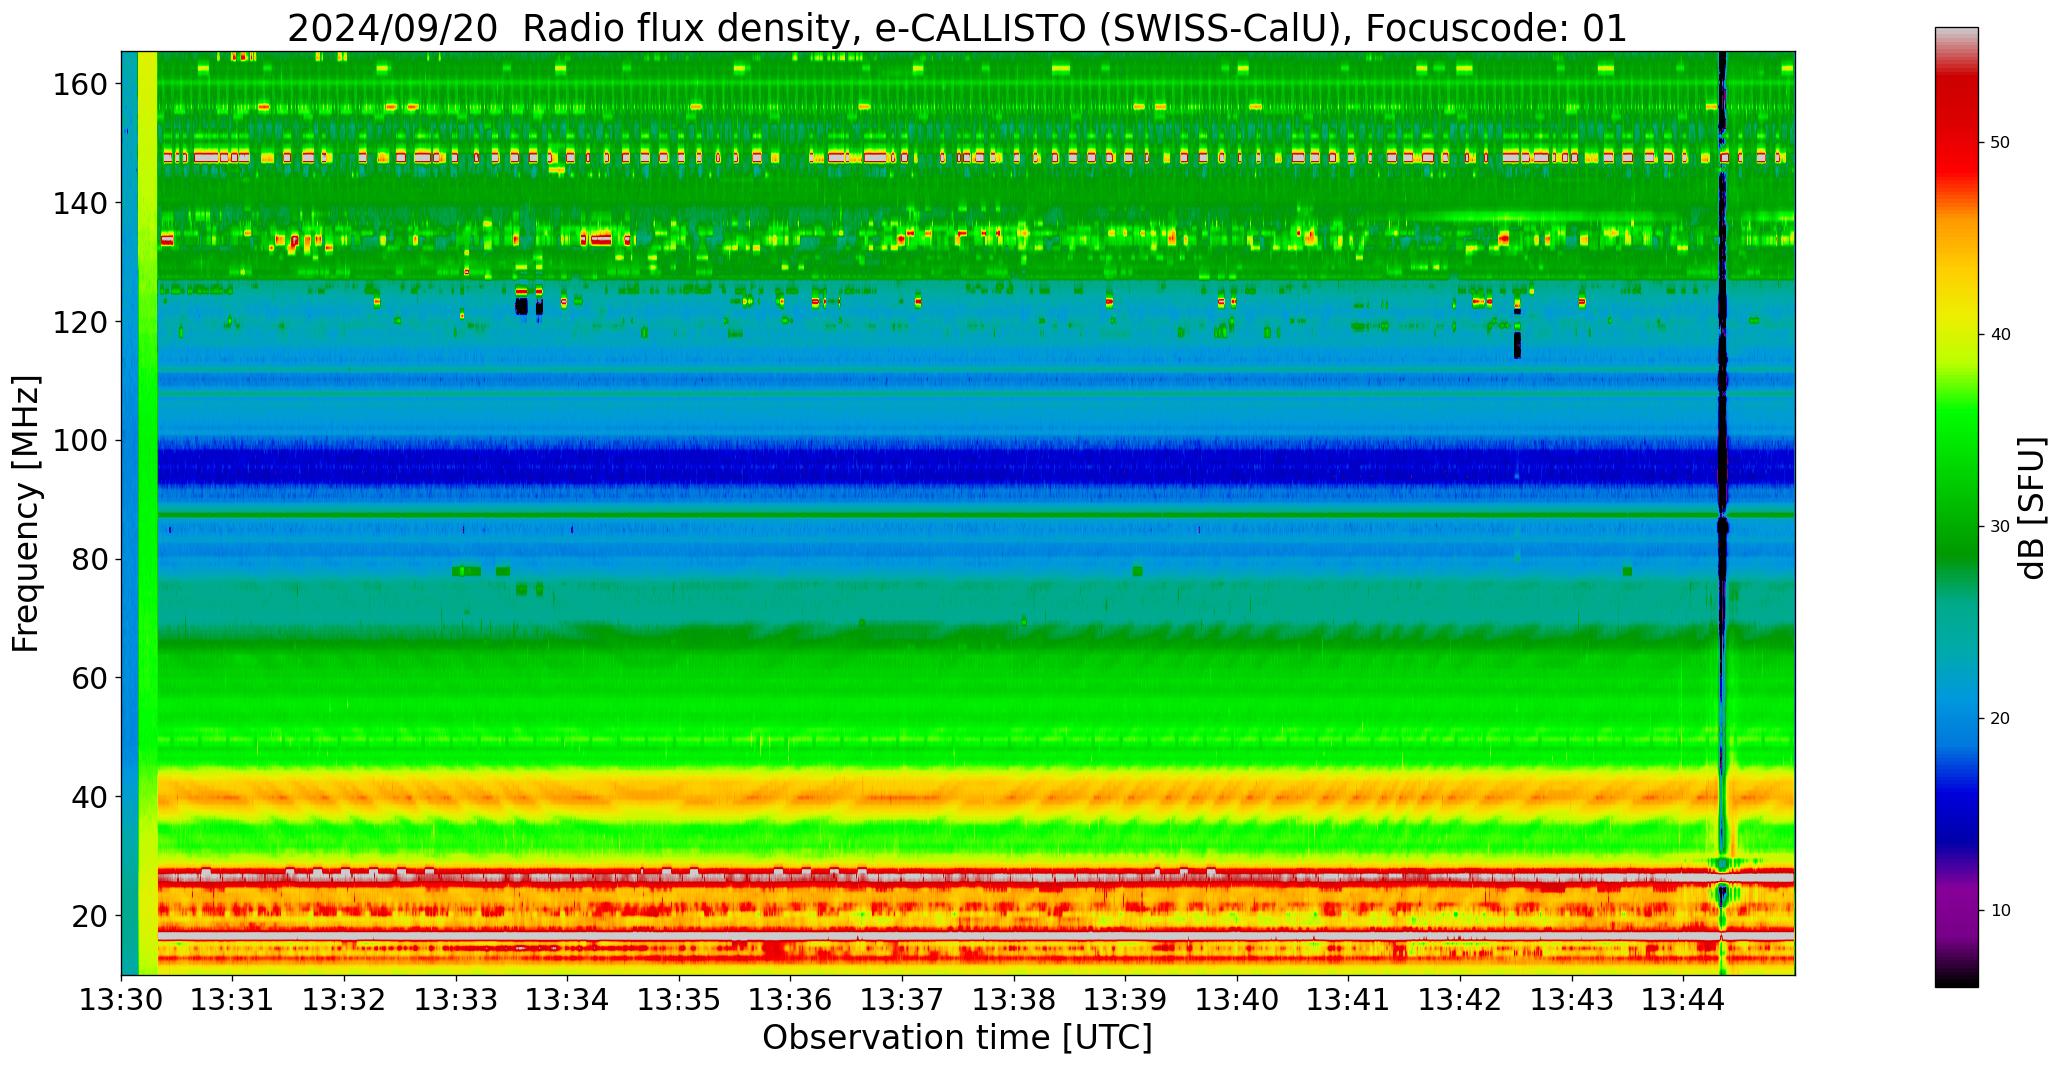The width and height of the screenshot is (2062, 1067).
Task: Click the 'Frequency [MHz]' y-axis label
Action: click(26, 513)
